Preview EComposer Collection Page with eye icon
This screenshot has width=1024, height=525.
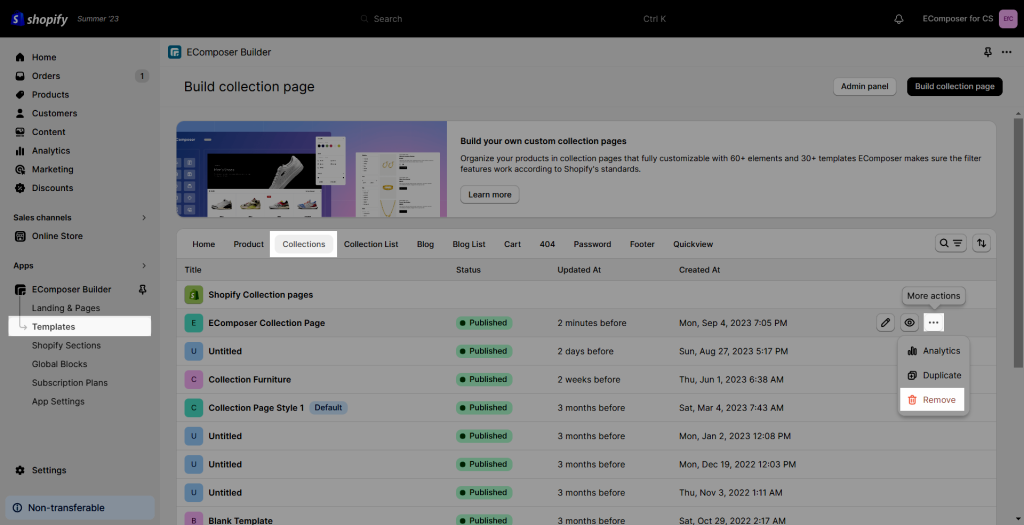coord(909,323)
